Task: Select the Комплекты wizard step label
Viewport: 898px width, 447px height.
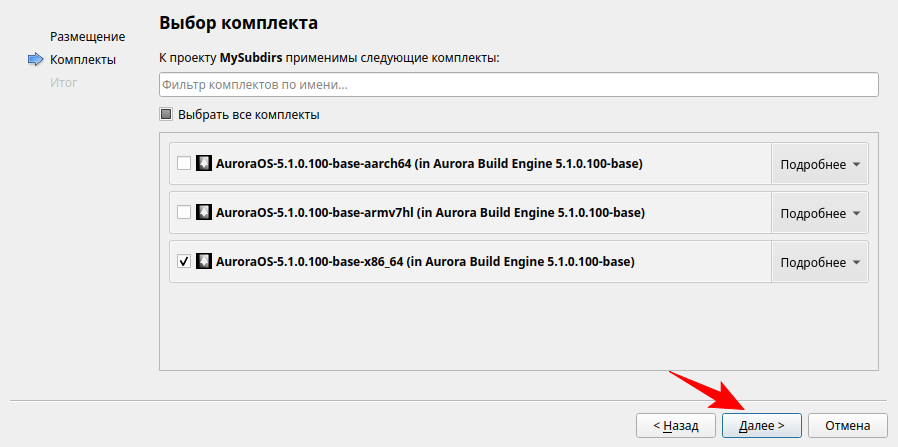Action: coord(82,60)
